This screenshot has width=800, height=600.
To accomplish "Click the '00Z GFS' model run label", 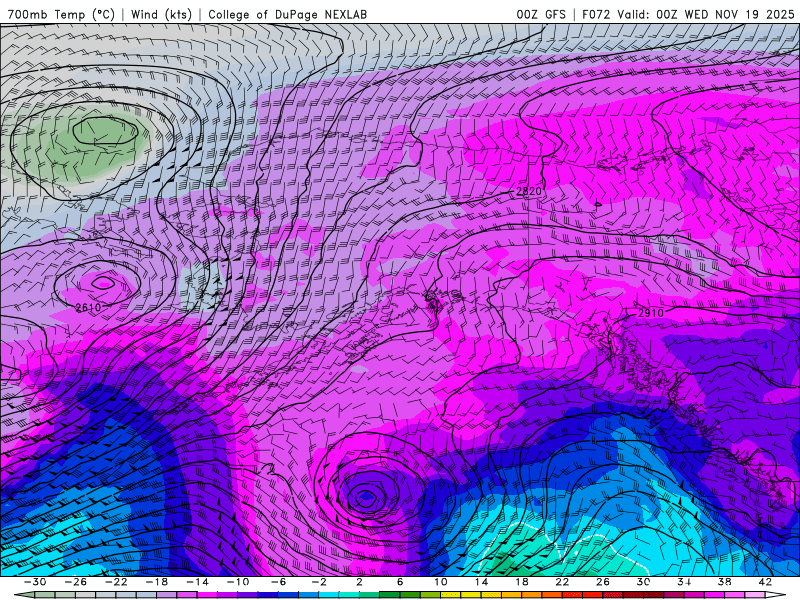I will [541, 14].
